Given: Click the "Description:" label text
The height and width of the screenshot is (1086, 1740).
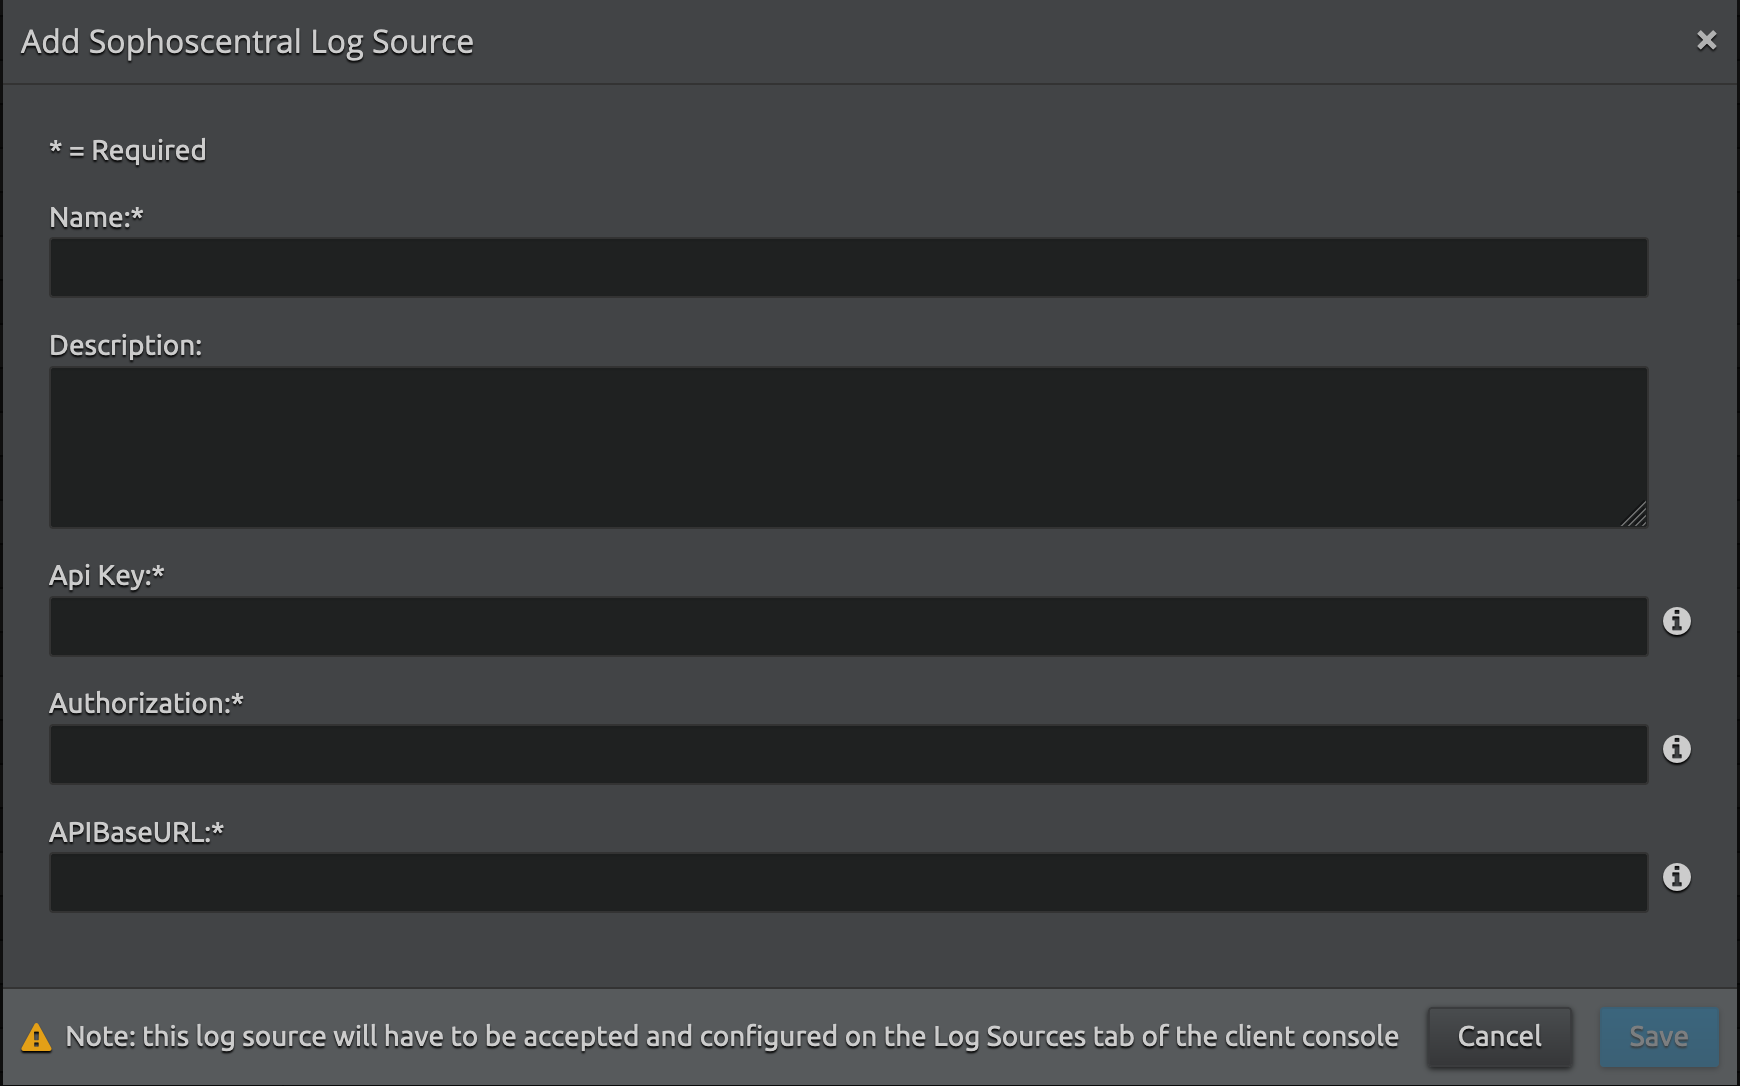Looking at the screenshot, I should (x=125, y=345).
